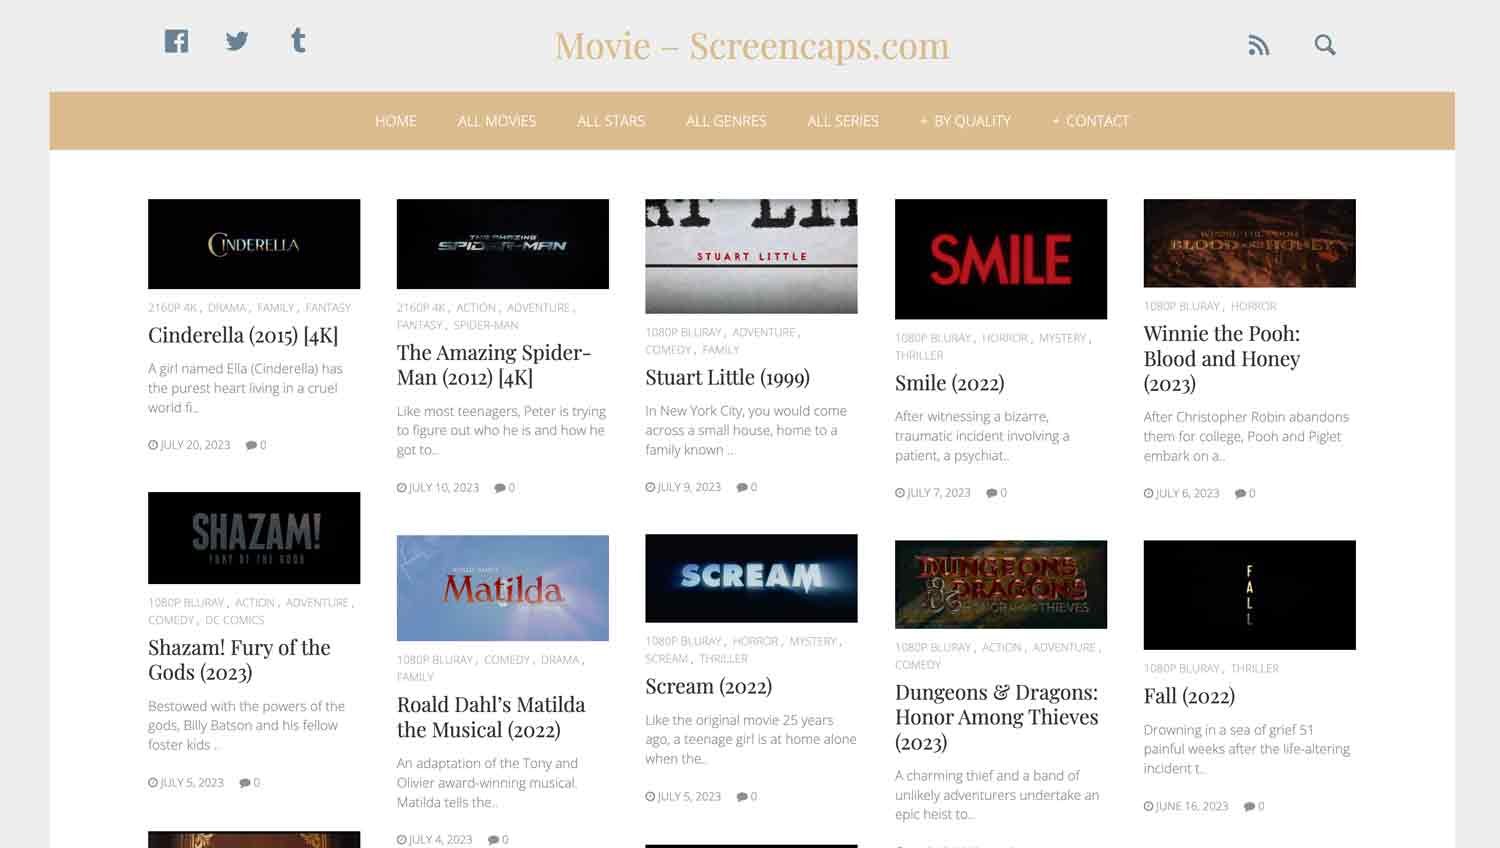Open the Twitter profile icon
This screenshot has width=1500, height=848.
[237, 41]
